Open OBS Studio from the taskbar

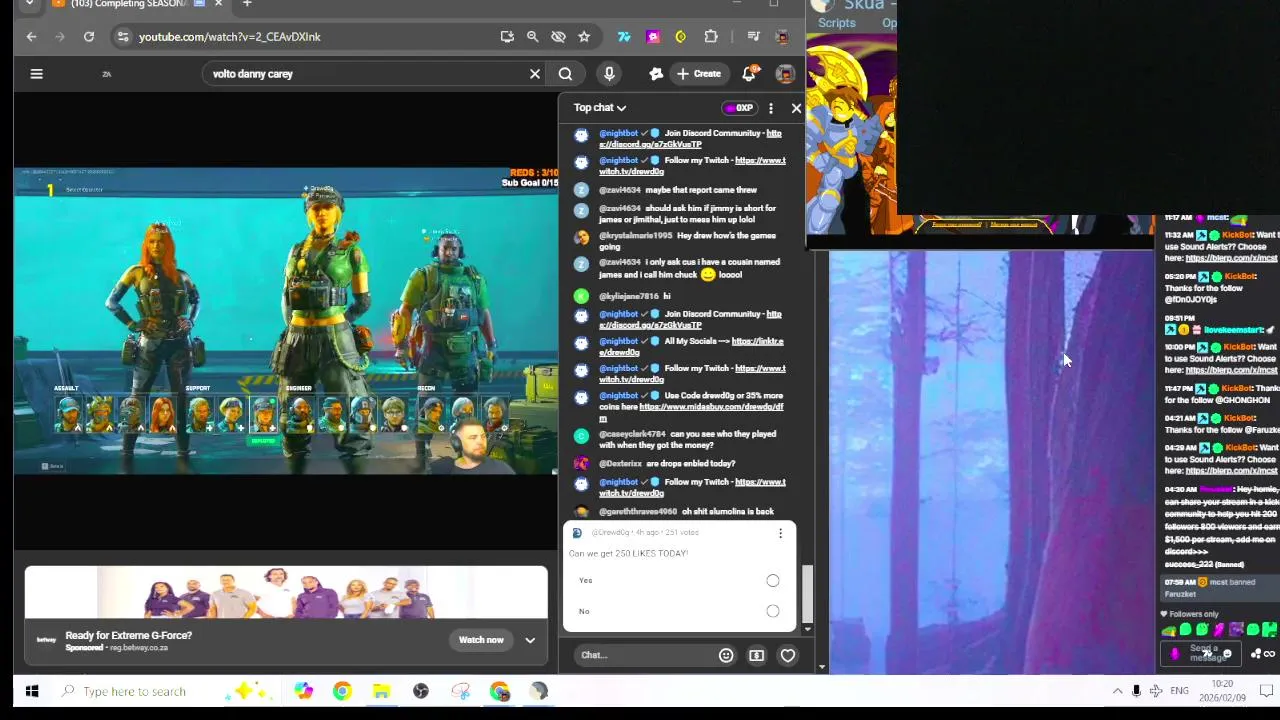click(421, 691)
